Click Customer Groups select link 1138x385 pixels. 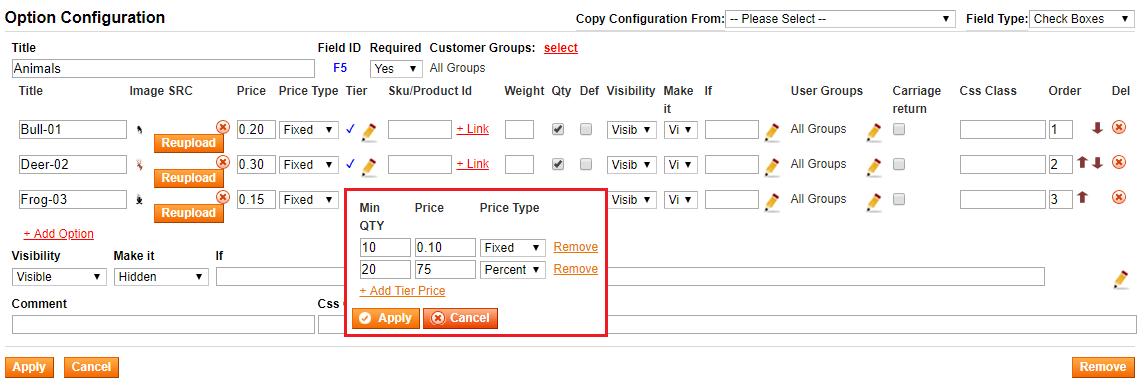point(561,48)
